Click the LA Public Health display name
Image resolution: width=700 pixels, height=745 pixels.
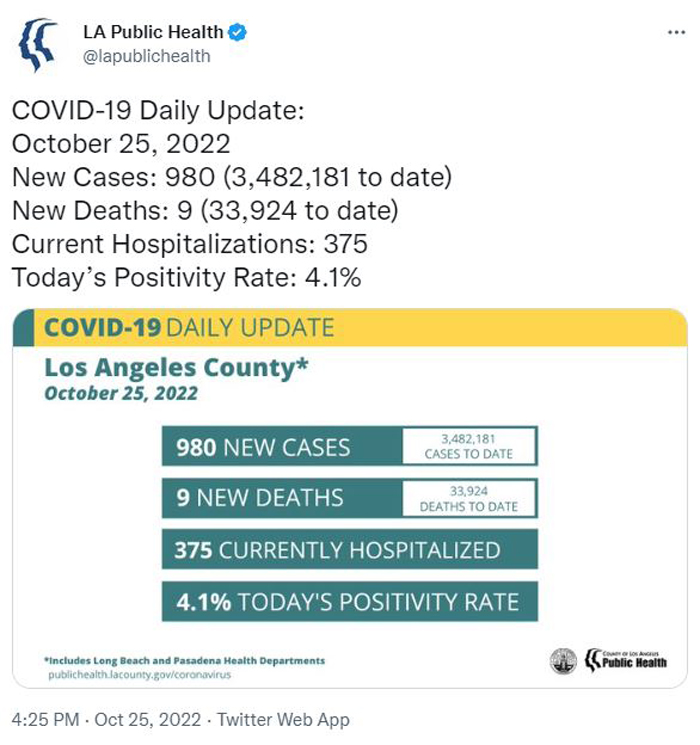(x=153, y=32)
